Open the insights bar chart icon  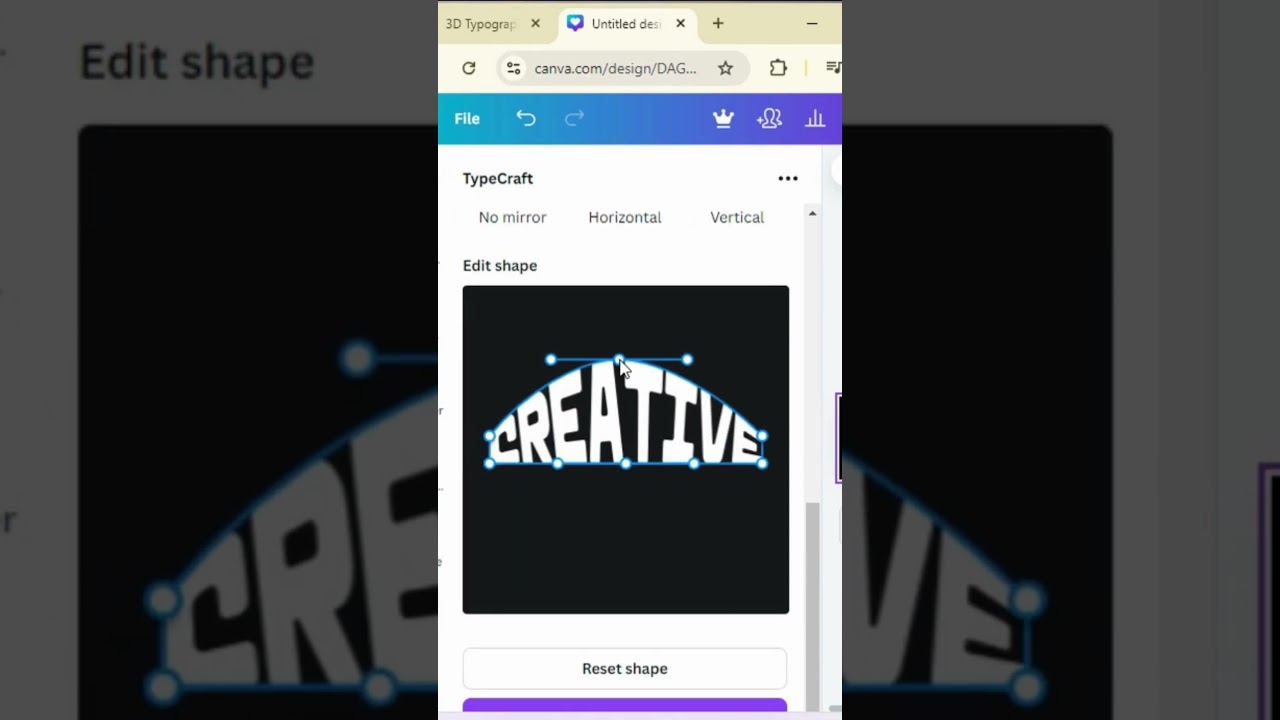(815, 119)
